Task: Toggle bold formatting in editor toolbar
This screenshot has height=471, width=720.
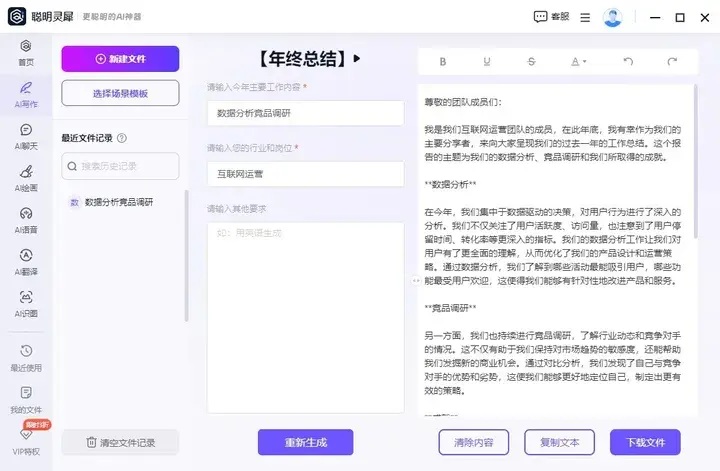Action: pos(443,61)
